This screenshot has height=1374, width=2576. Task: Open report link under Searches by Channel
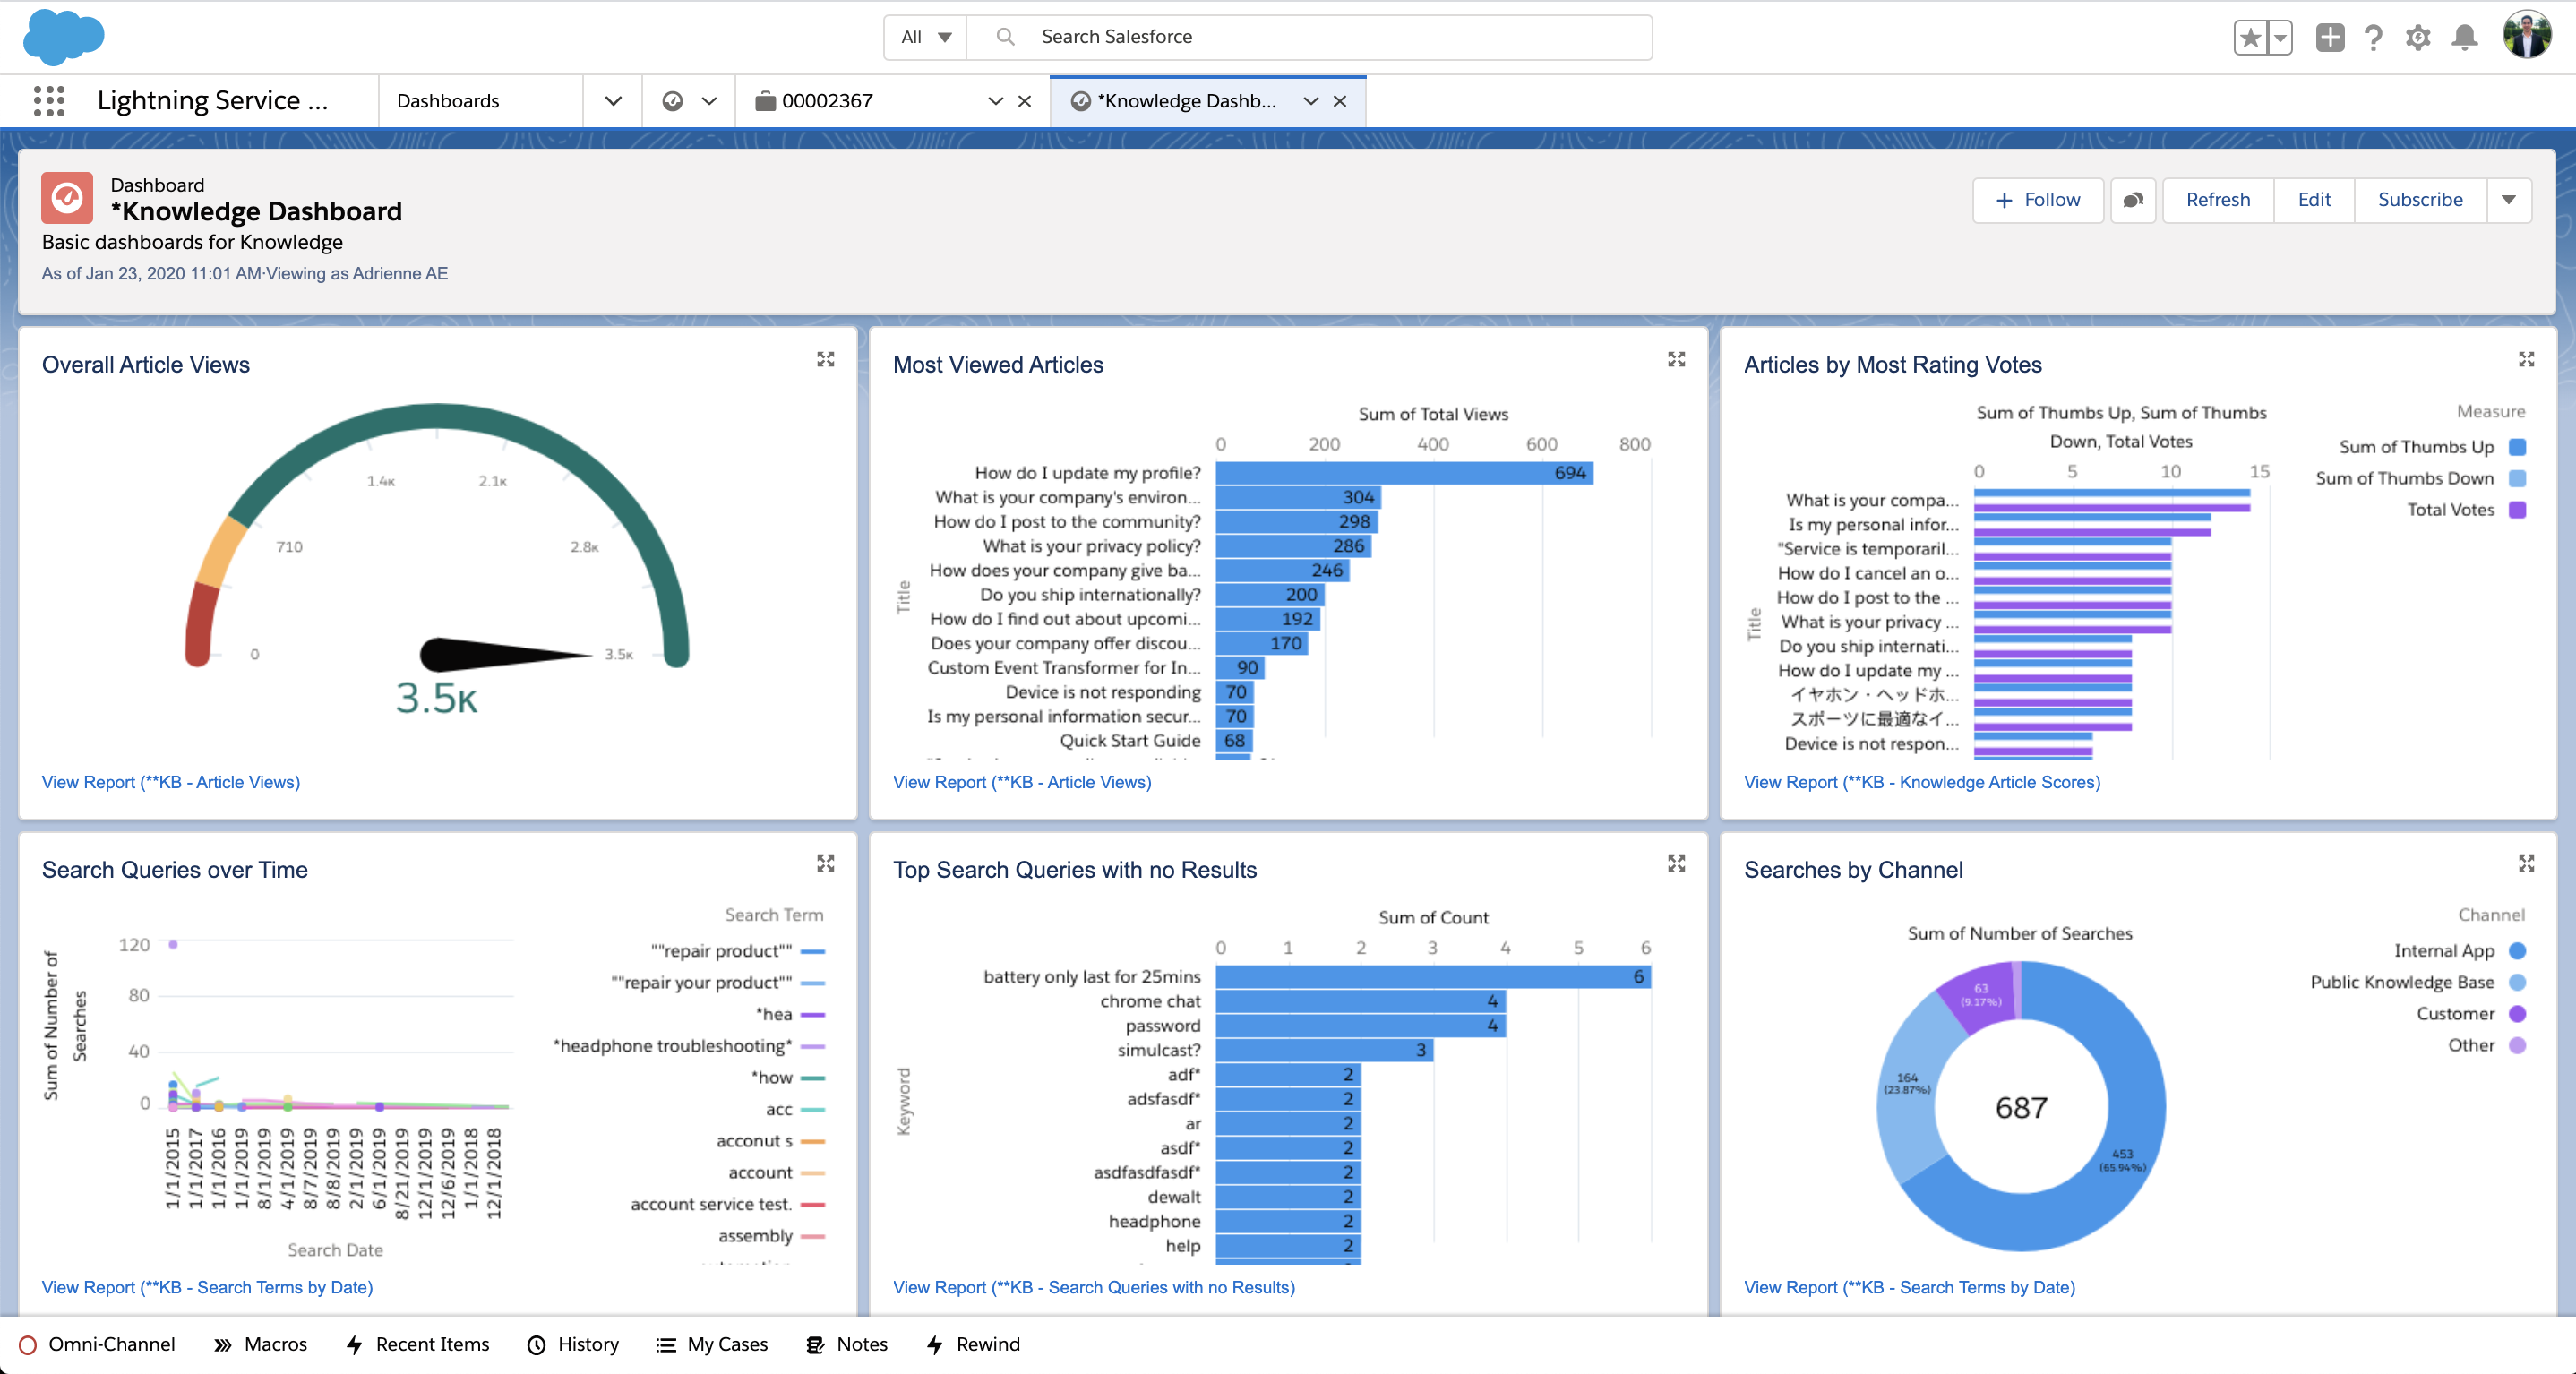tap(1909, 1288)
